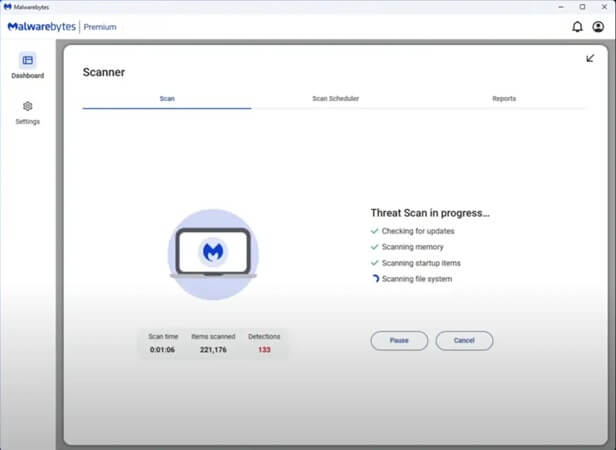This screenshot has width=616, height=450.
Task: Open the account profile icon
Action: pos(598,27)
